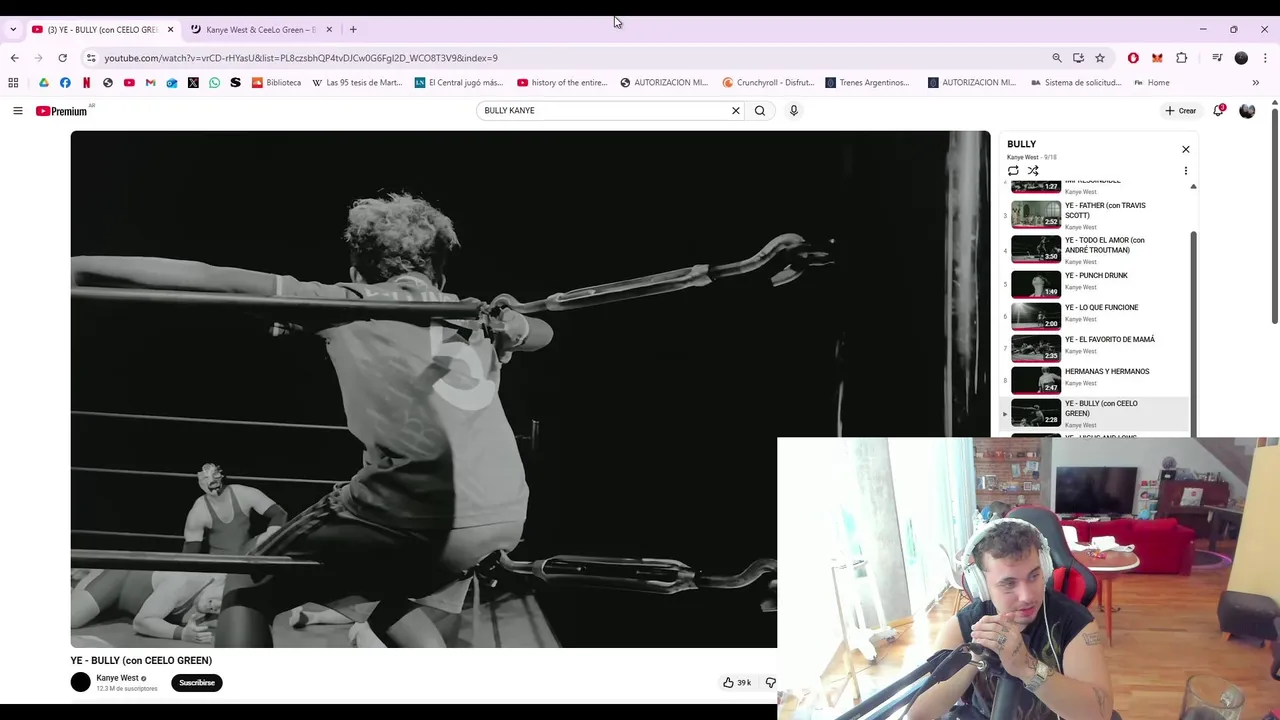Go back in browser history
The image size is (1280, 720).
coord(15,58)
